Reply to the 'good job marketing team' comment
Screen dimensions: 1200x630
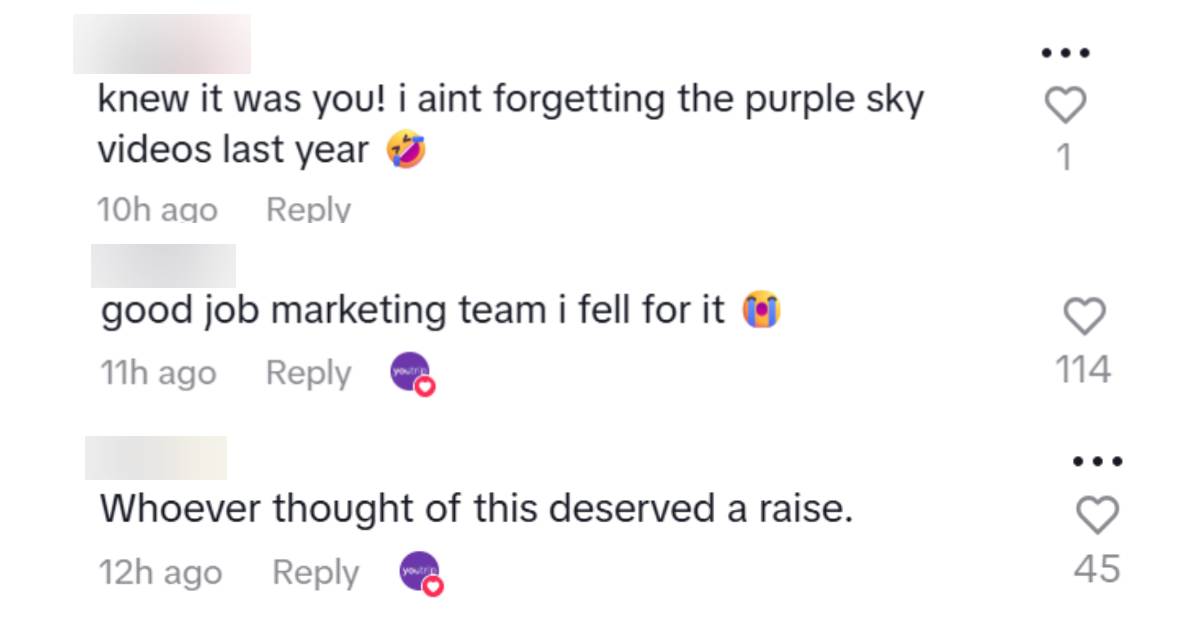[x=308, y=373]
